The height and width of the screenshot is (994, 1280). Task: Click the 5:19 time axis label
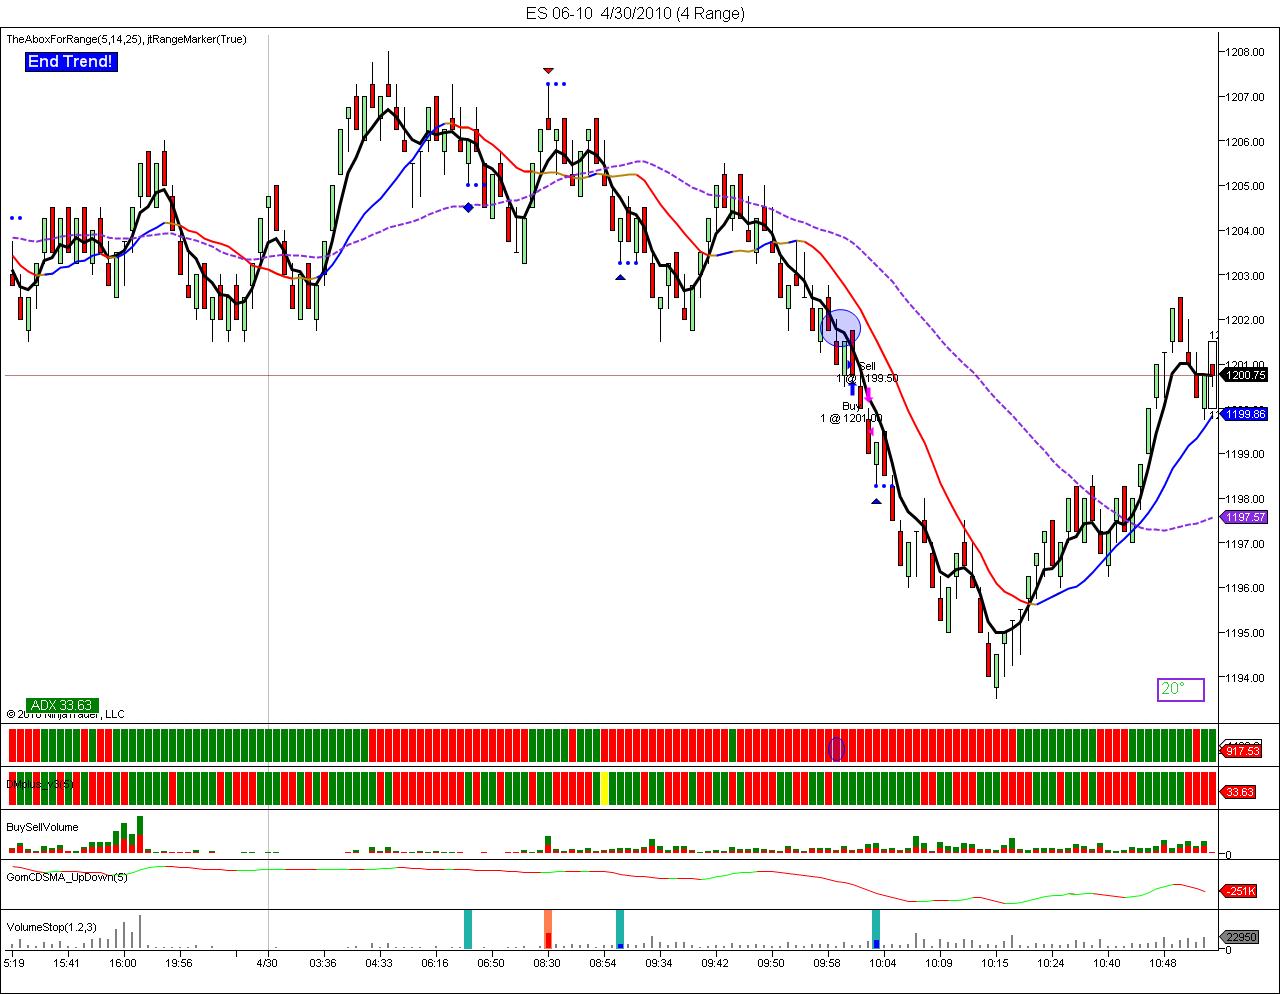[x=14, y=963]
